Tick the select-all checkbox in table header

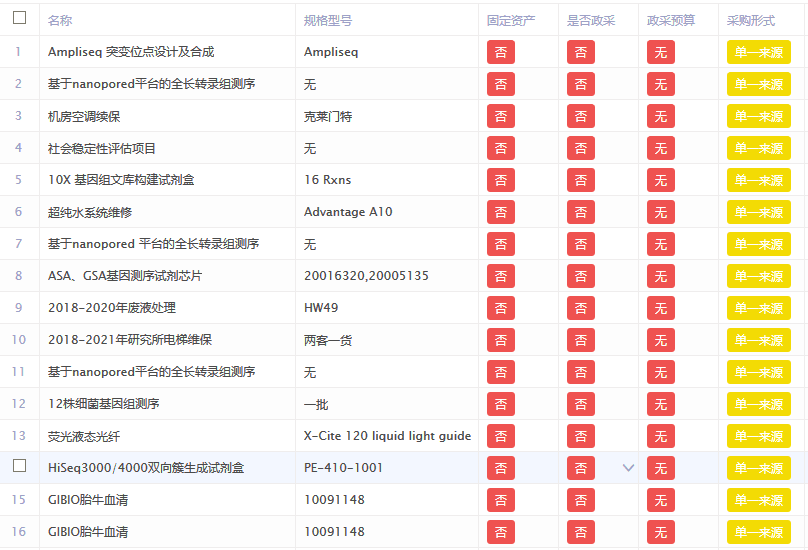coord(19,18)
